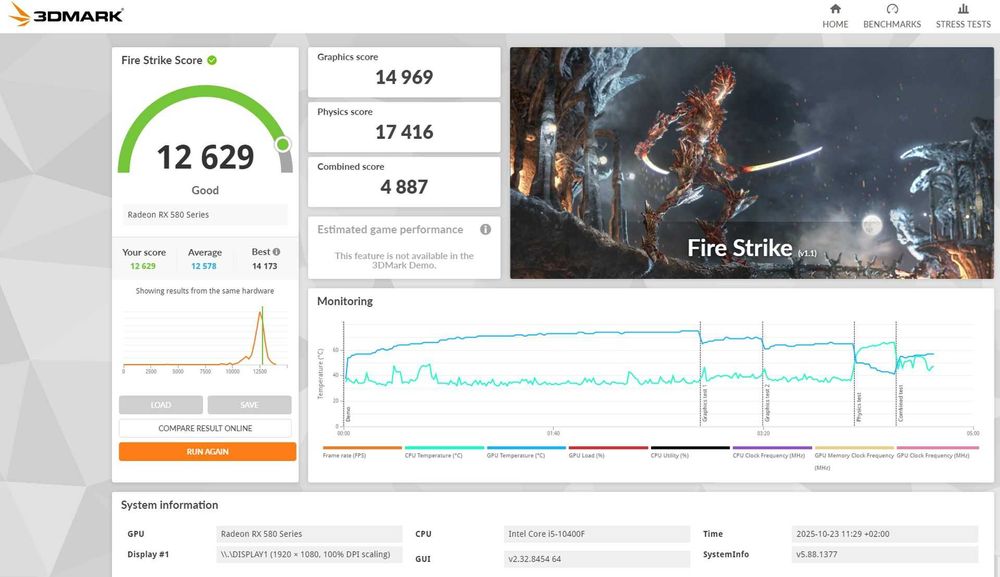Click Graphics test 2 marker in chart
Image resolution: width=1000 pixels, height=577 pixels.
coord(767,403)
